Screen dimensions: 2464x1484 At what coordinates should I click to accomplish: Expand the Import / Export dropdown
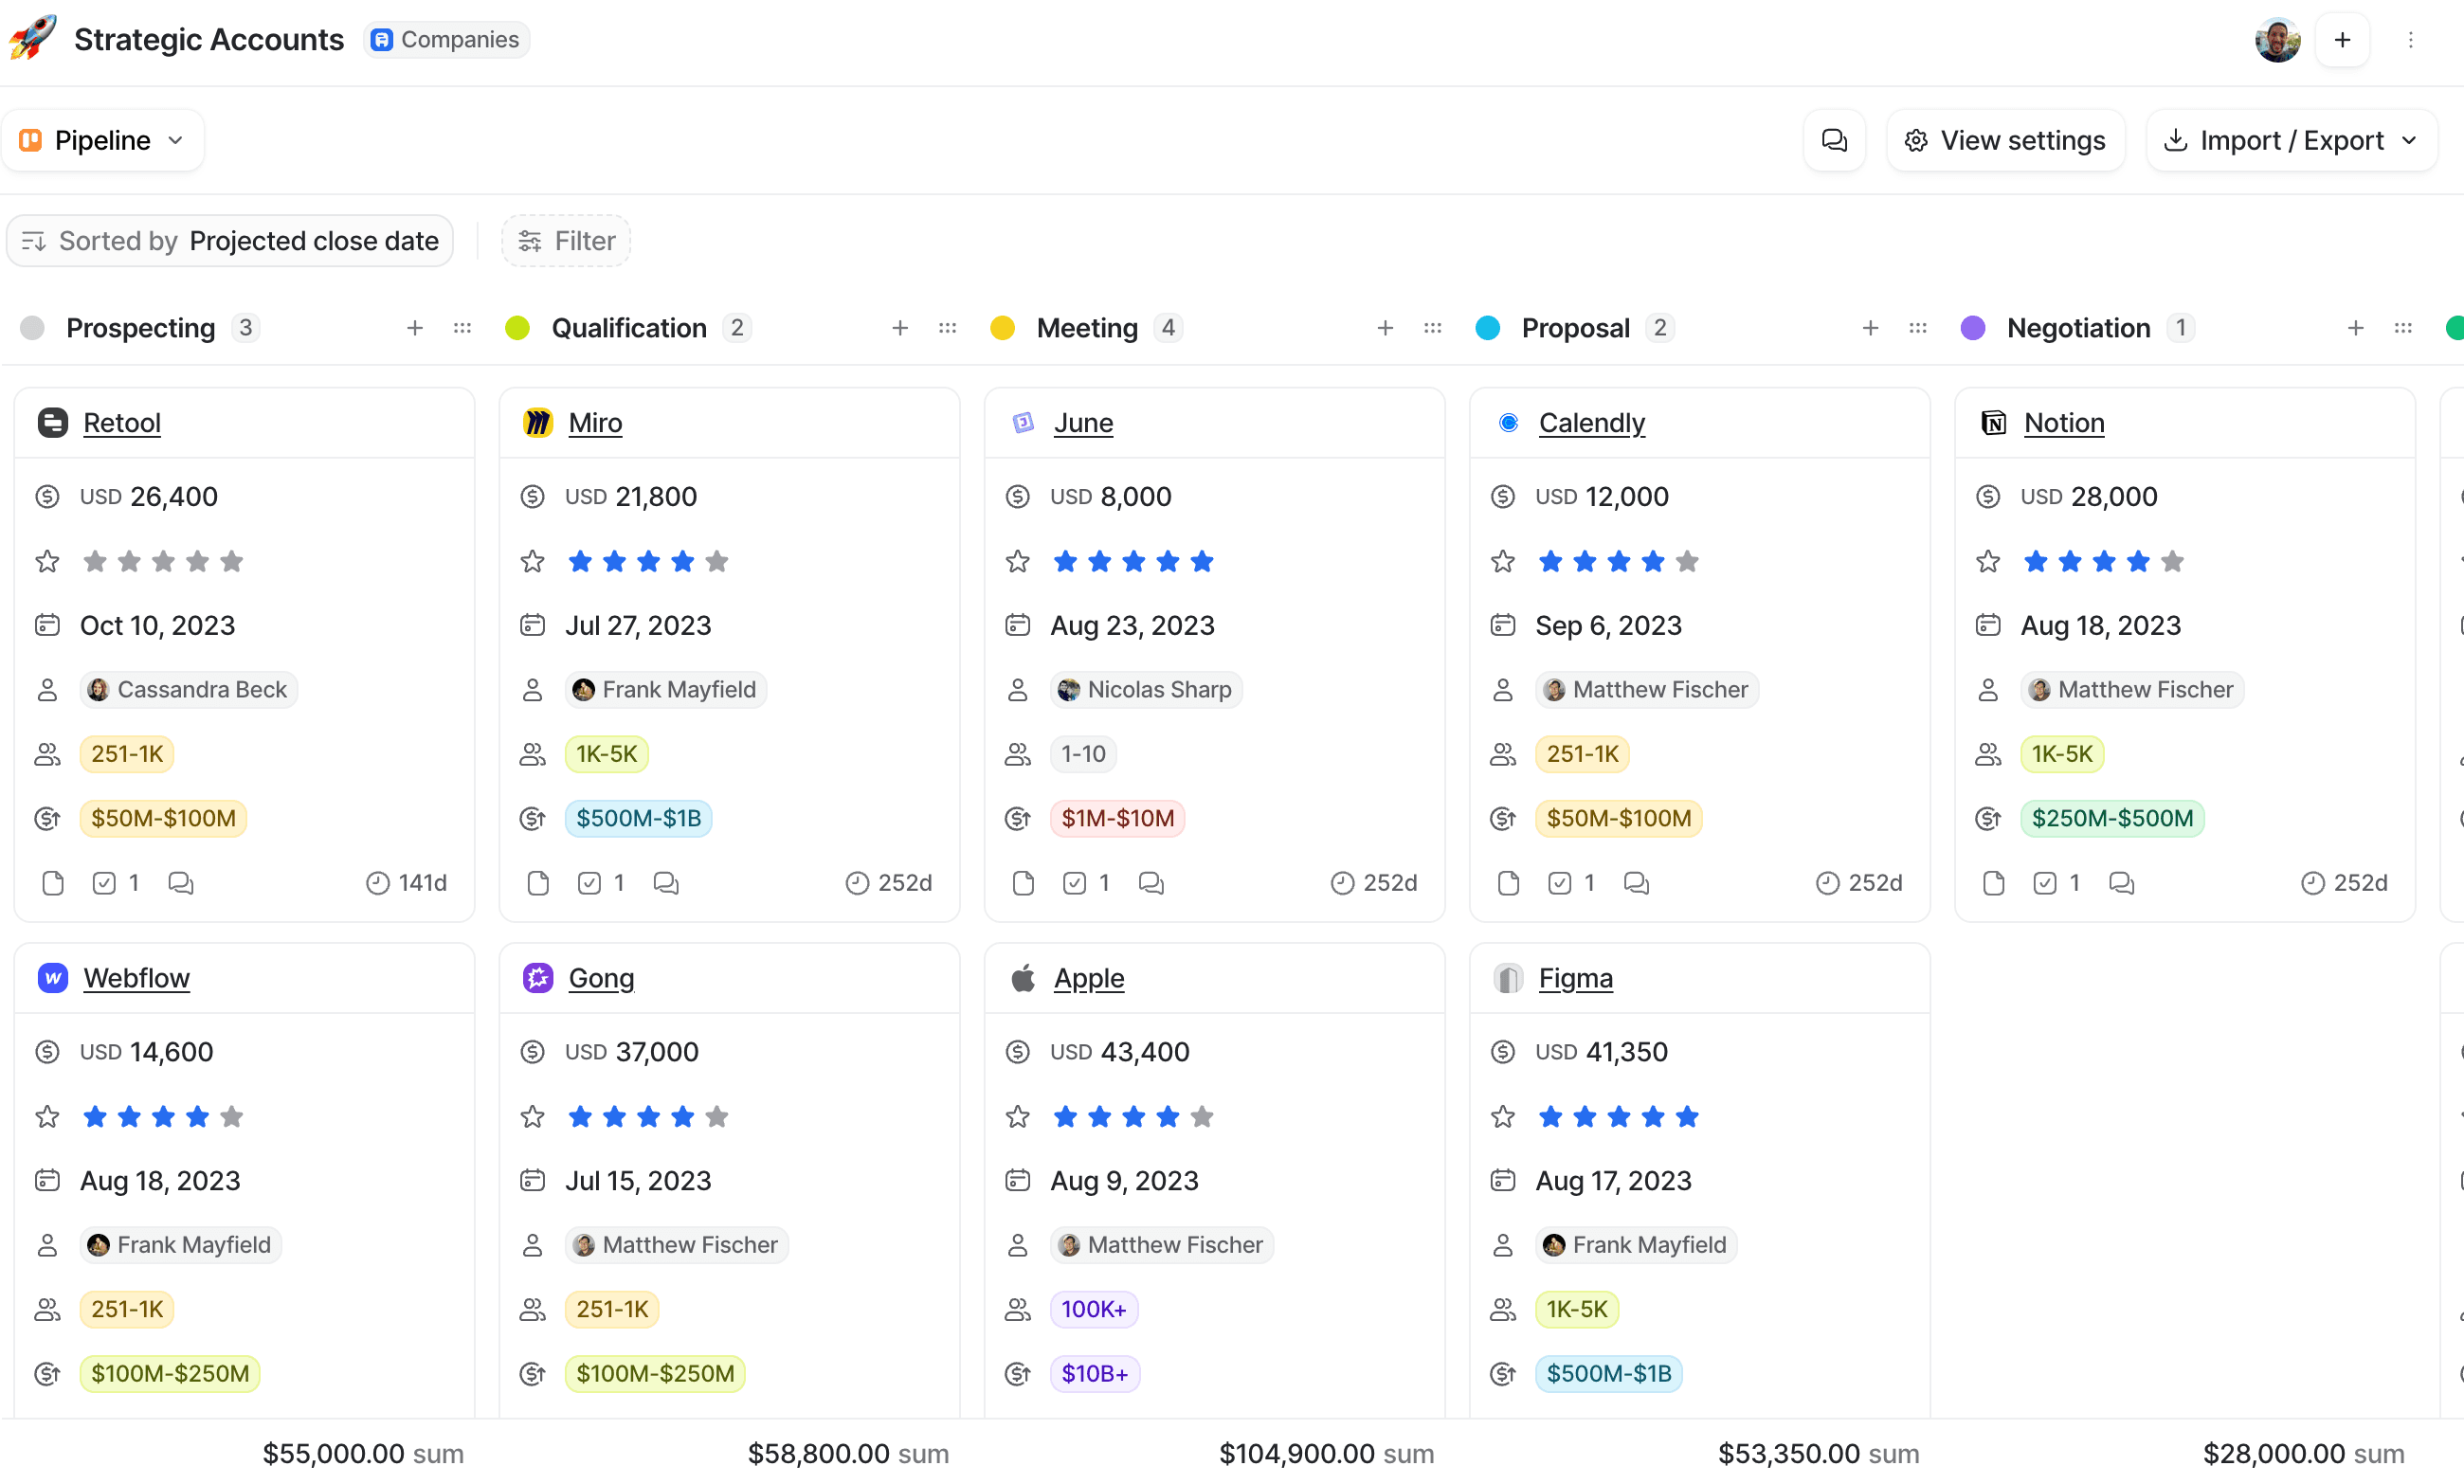coord(2291,141)
